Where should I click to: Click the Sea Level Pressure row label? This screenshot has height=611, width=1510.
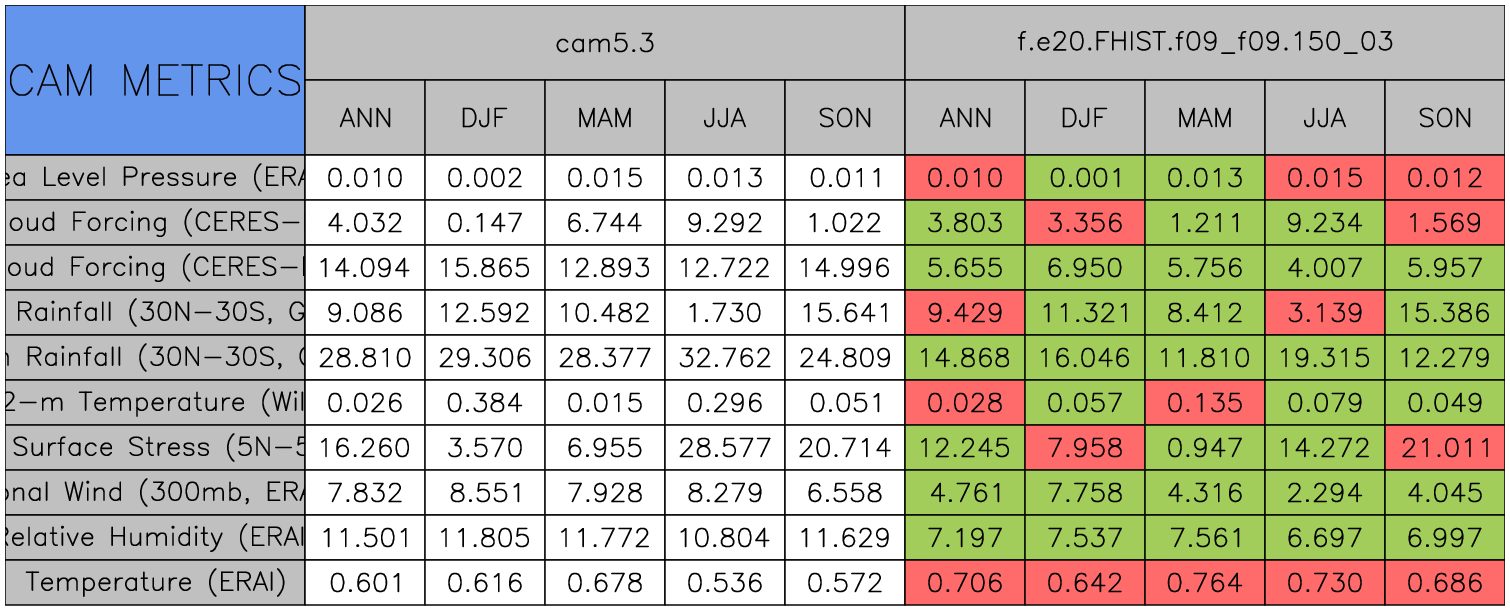click(154, 177)
